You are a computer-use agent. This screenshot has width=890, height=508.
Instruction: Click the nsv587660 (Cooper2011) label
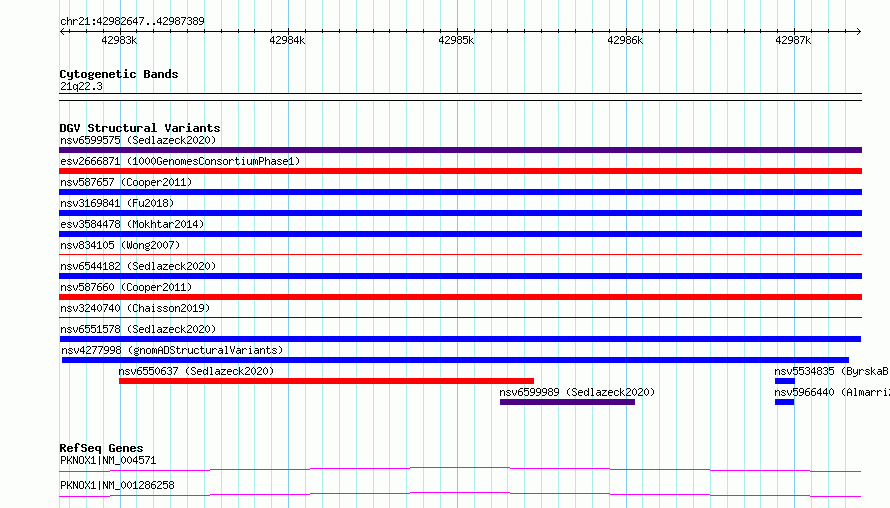tap(126, 287)
